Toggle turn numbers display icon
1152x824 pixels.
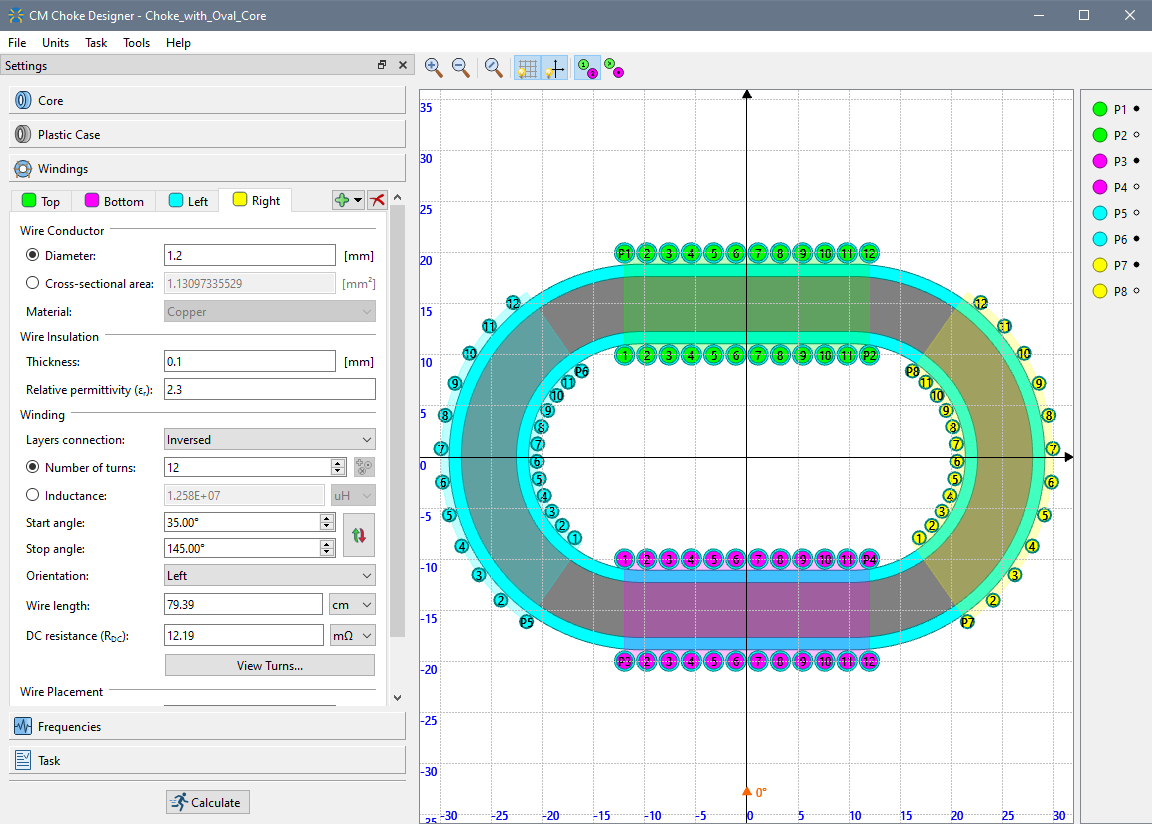587,67
